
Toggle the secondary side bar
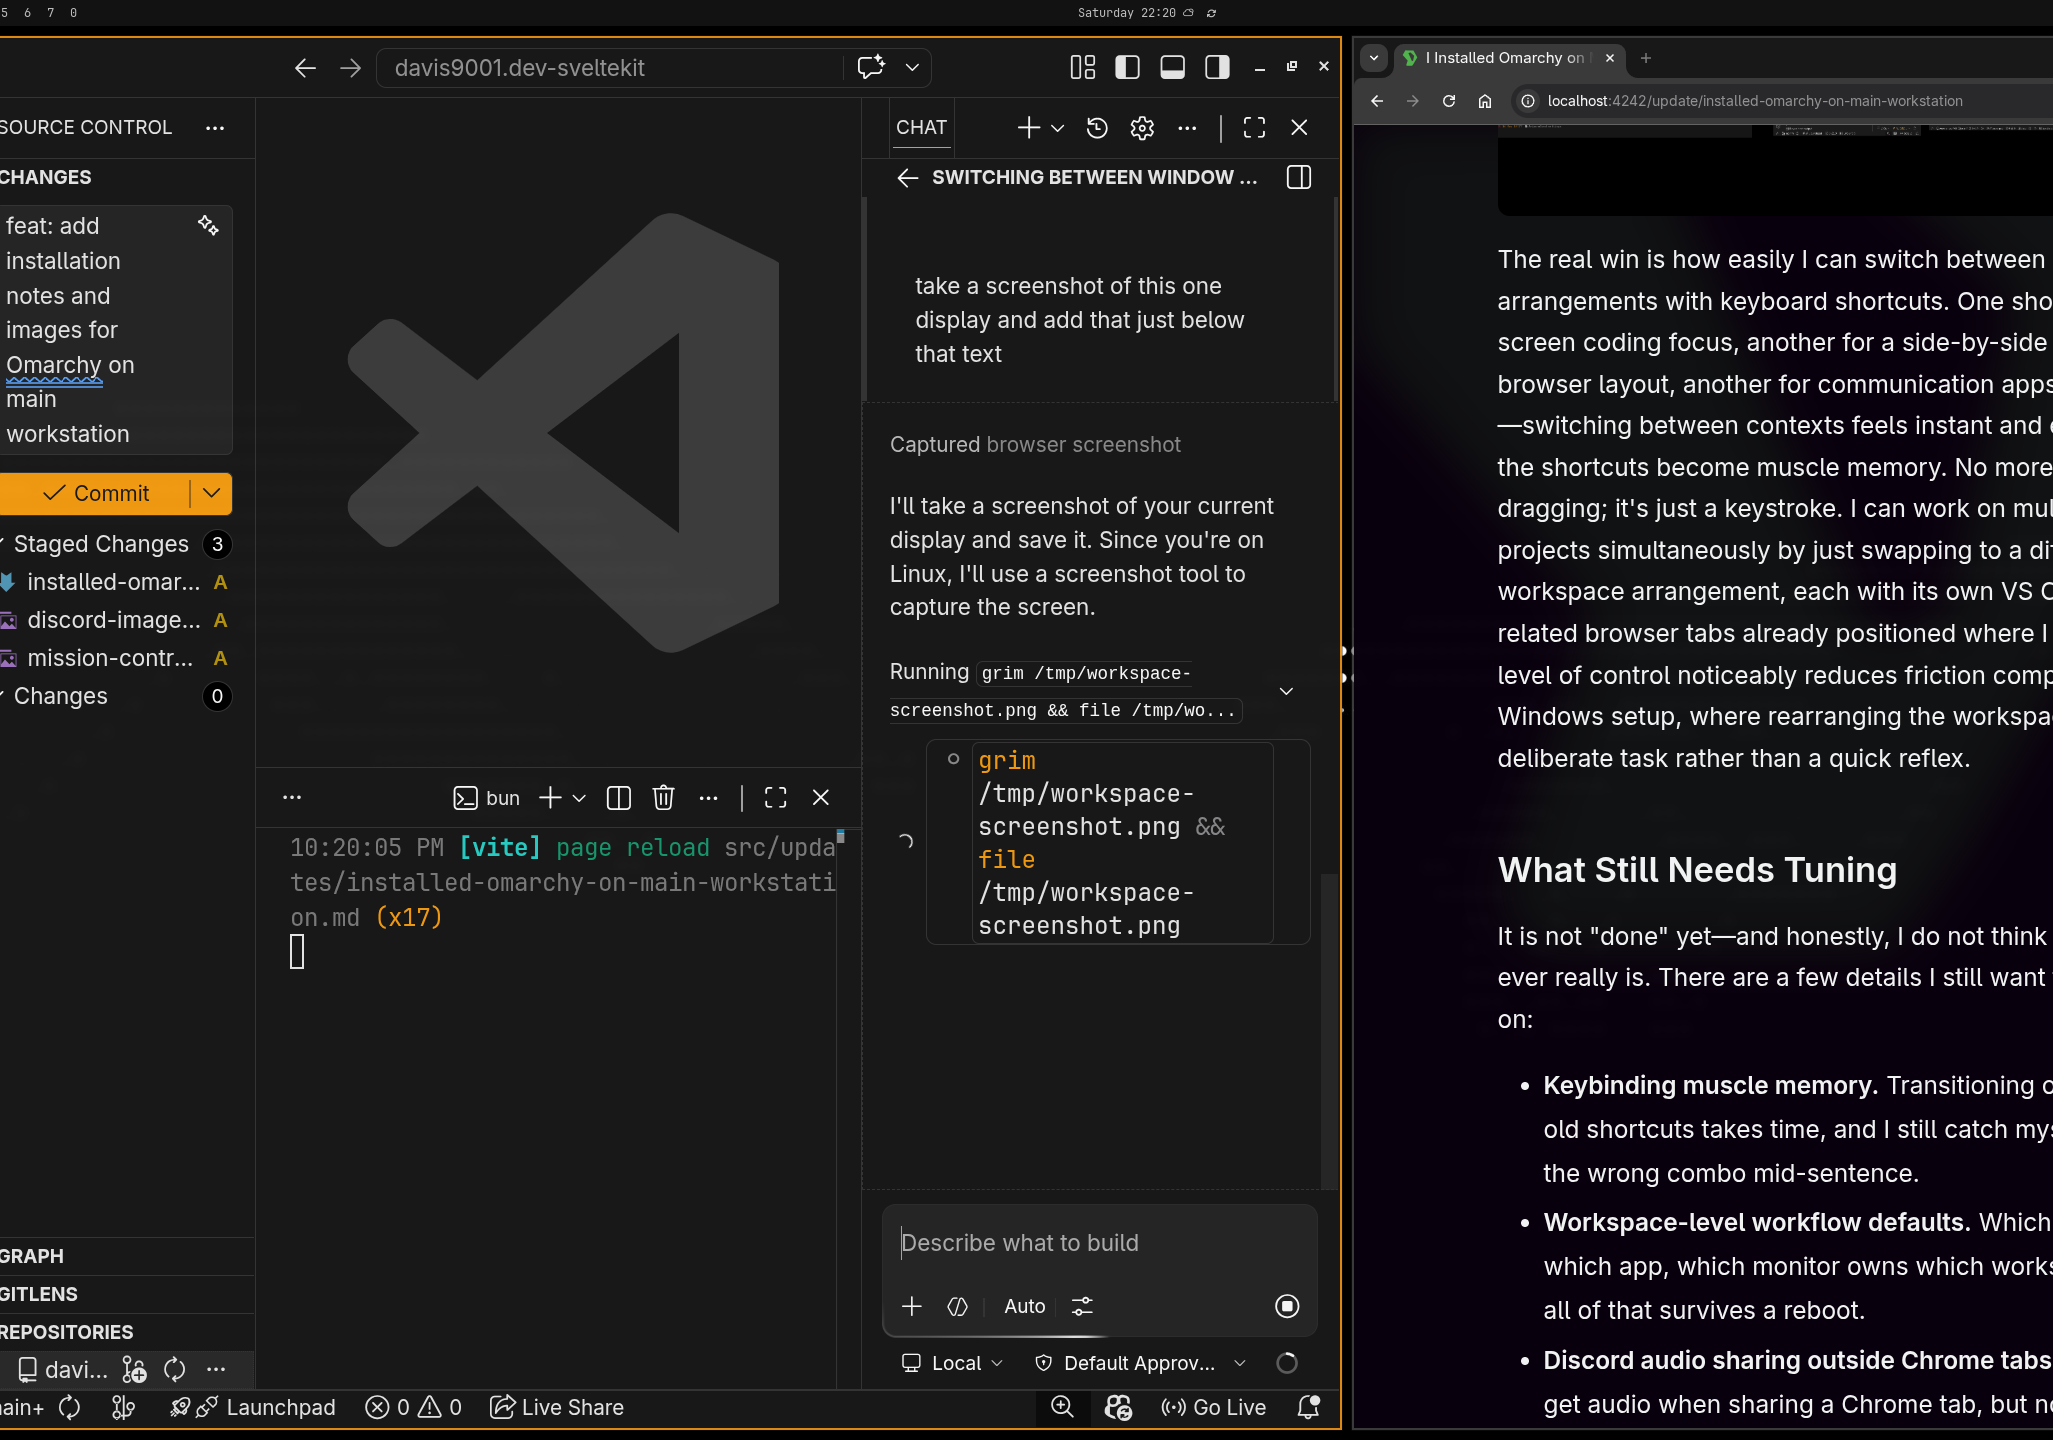(1217, 67)
